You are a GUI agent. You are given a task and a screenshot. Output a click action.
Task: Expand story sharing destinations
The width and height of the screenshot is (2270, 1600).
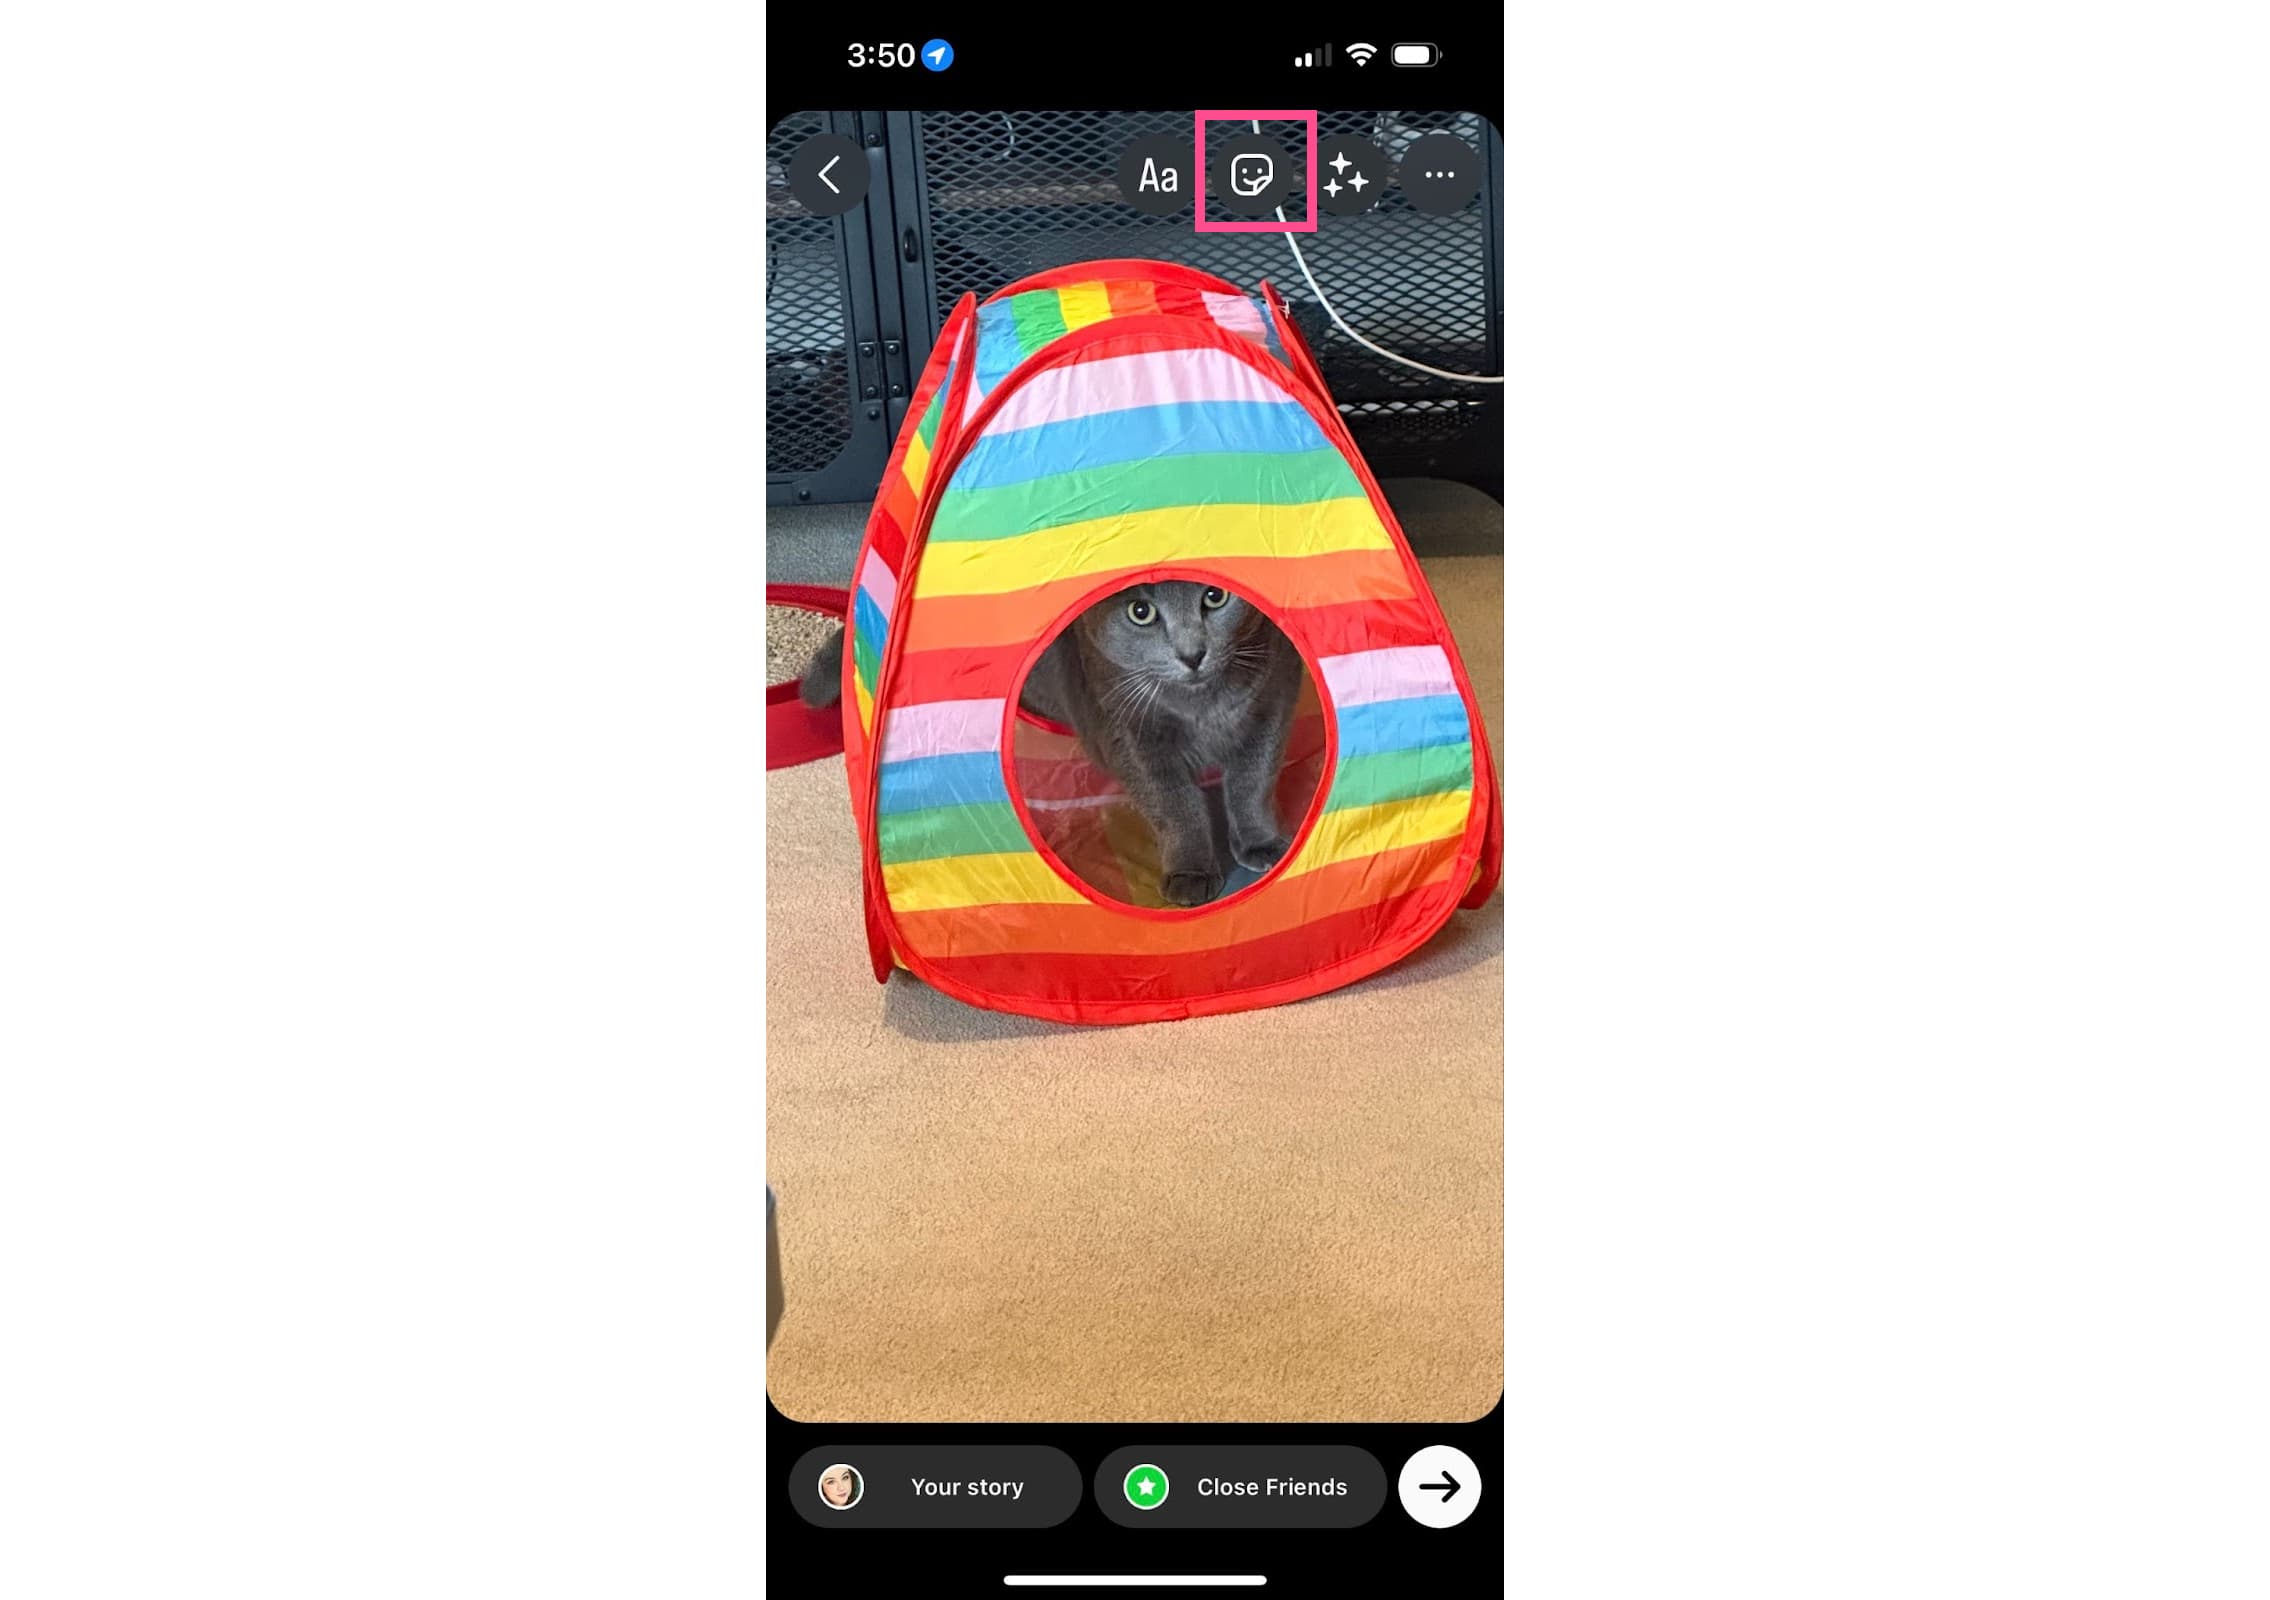tap(1441, 1487)
